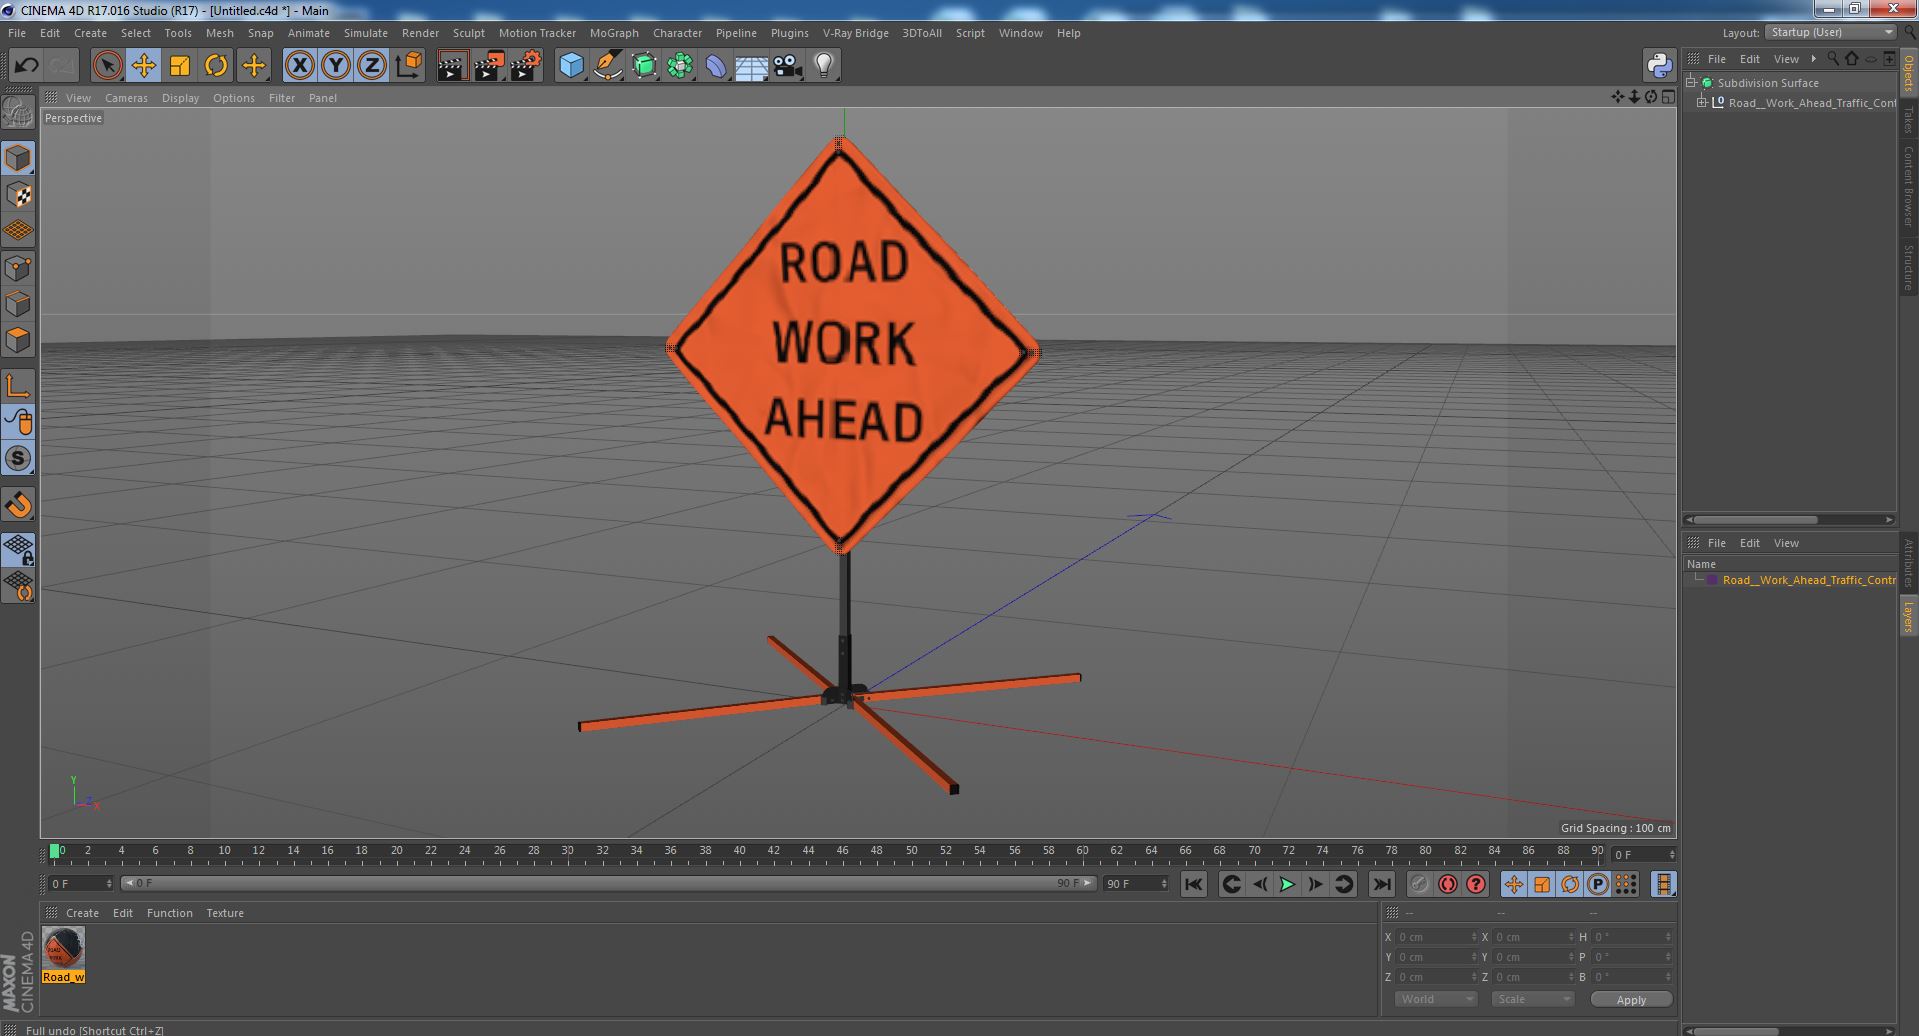This screenshot has width=1919, height=1036.
Task: Toggle Snap enable magnet icon
Action: (18, 505)
